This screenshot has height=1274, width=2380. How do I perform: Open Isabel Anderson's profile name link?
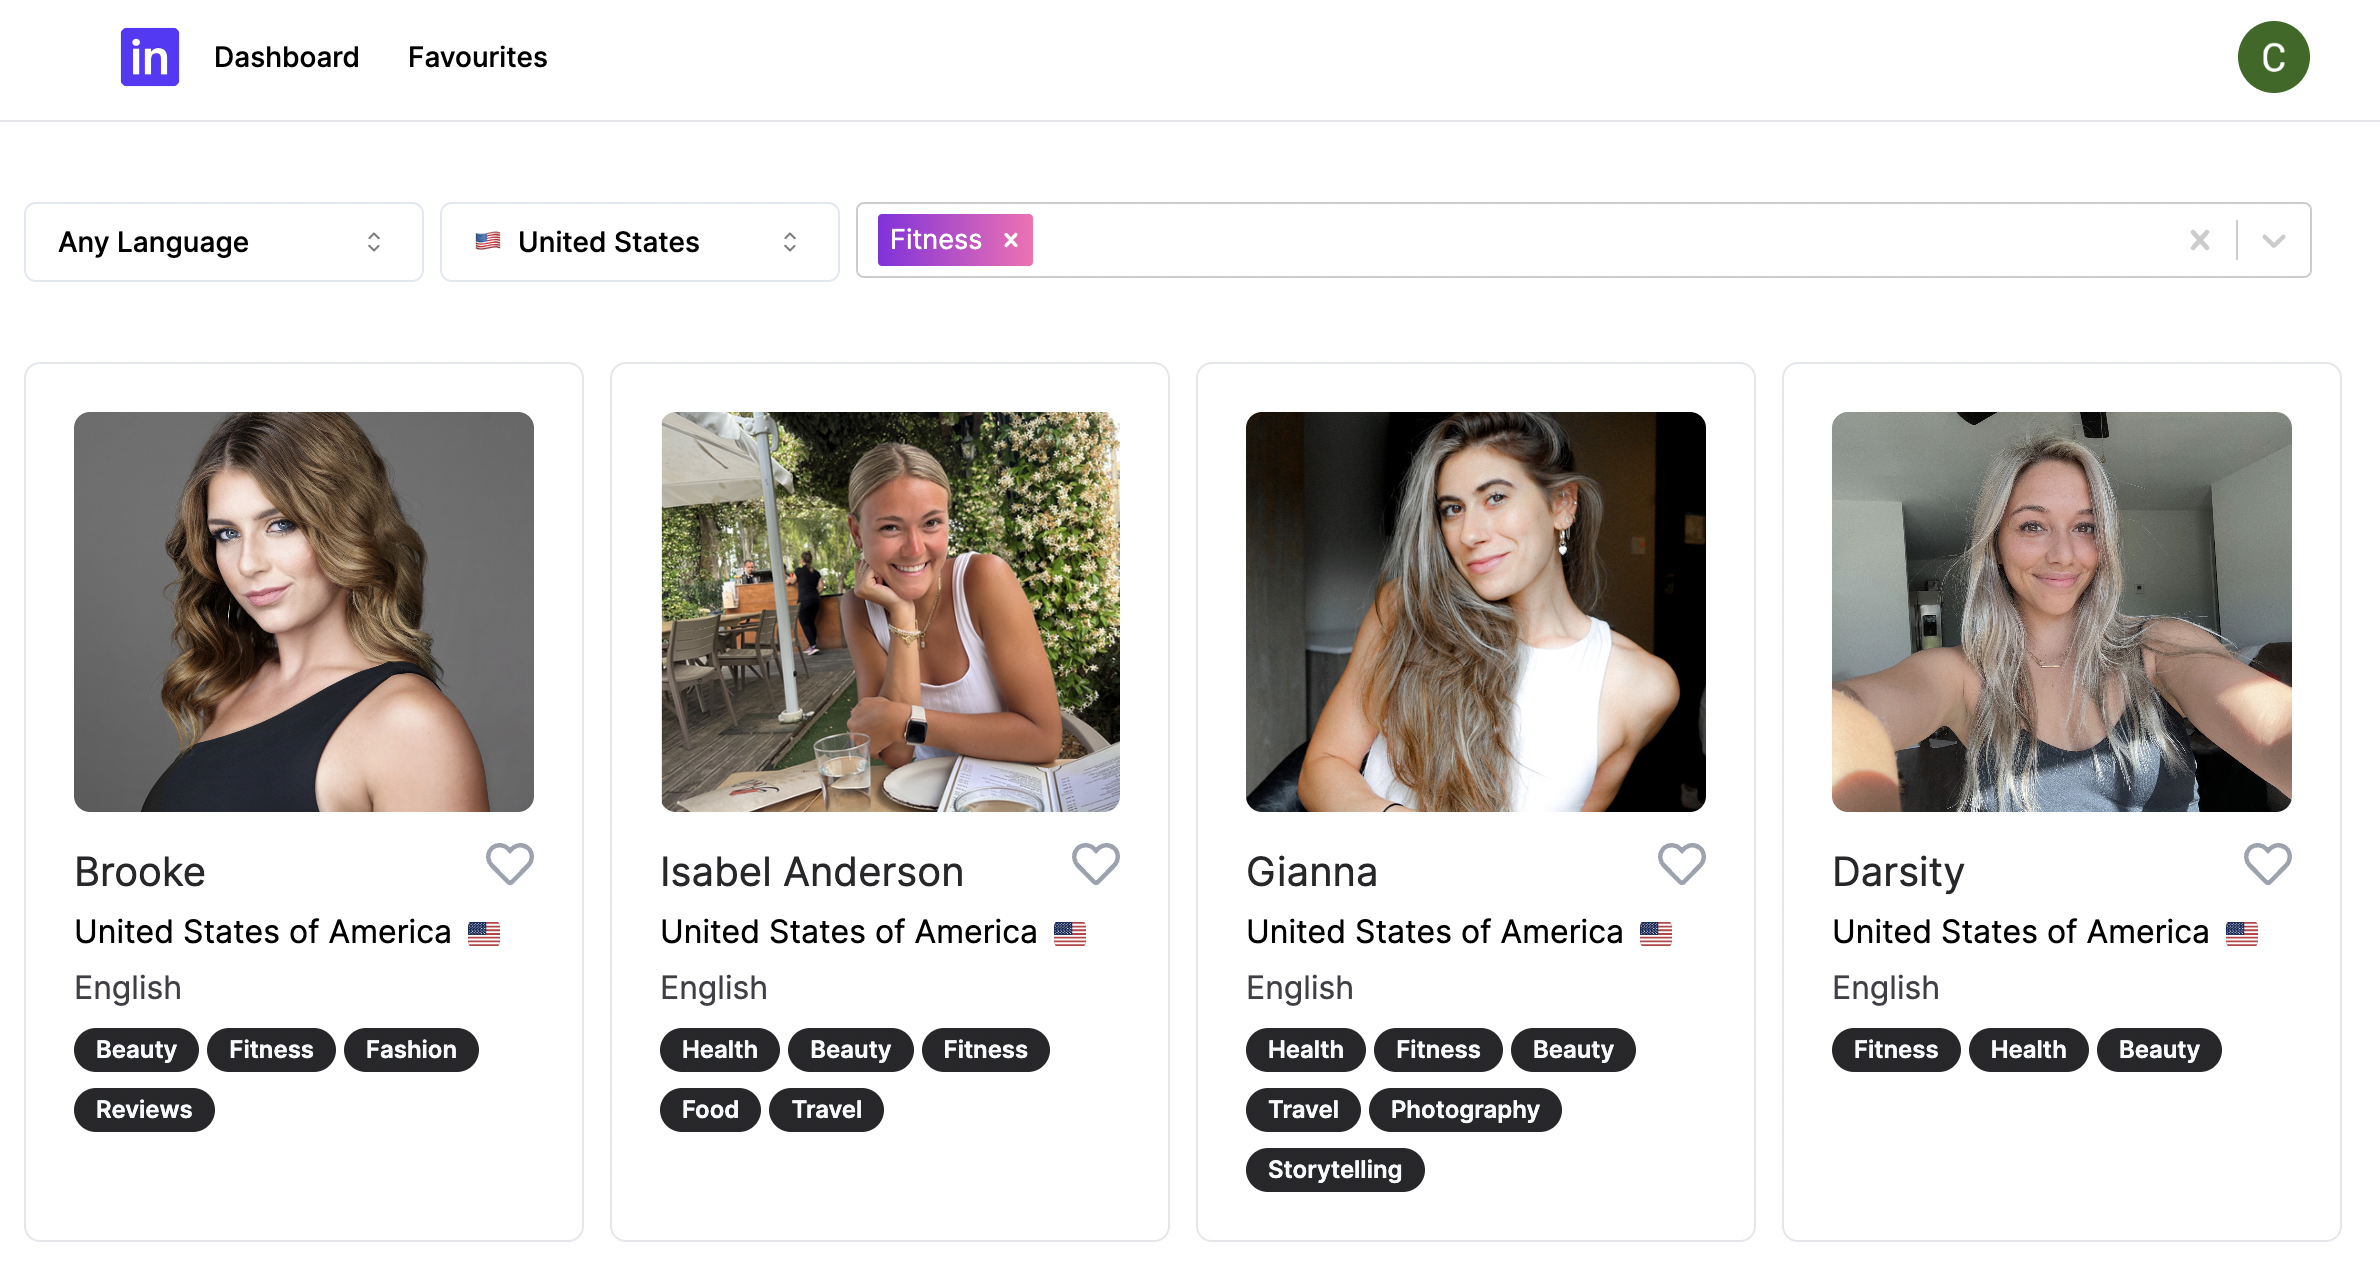pos(812,872)
